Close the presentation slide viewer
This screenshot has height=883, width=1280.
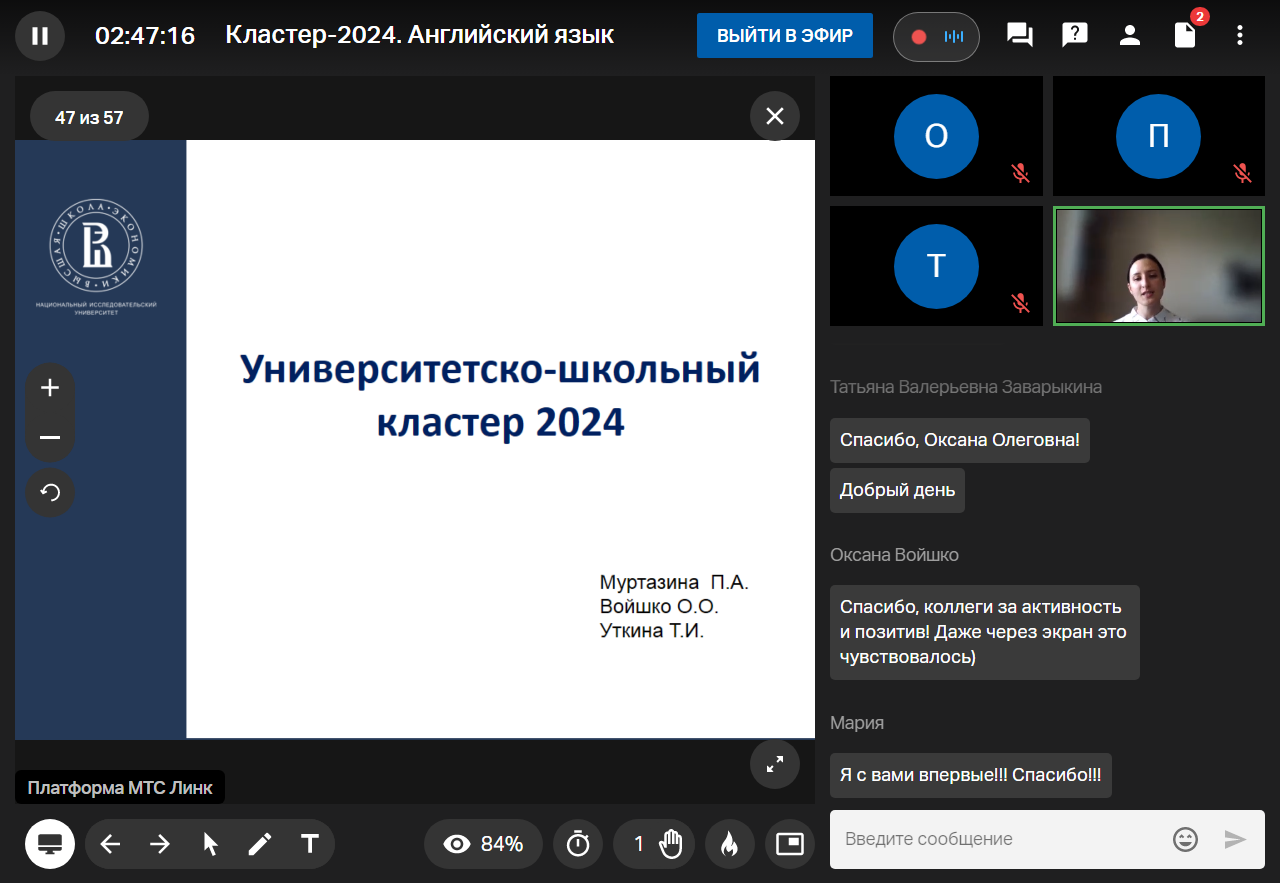[774, 116]
